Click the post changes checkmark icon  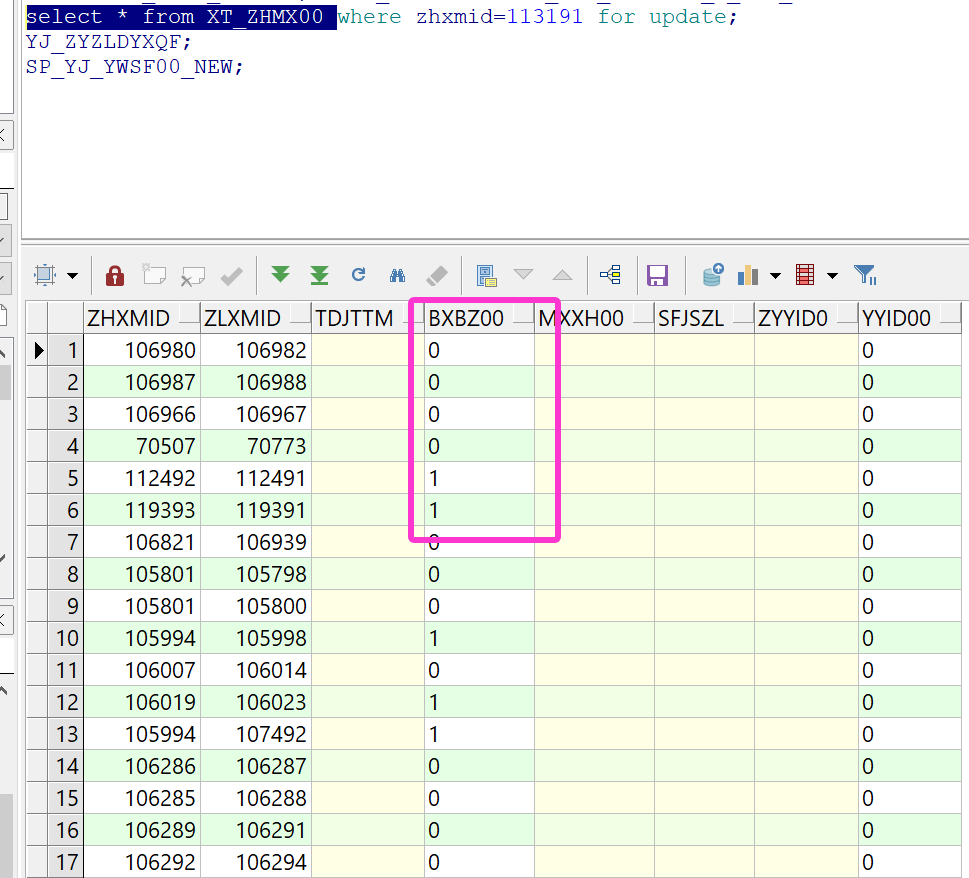231,275
